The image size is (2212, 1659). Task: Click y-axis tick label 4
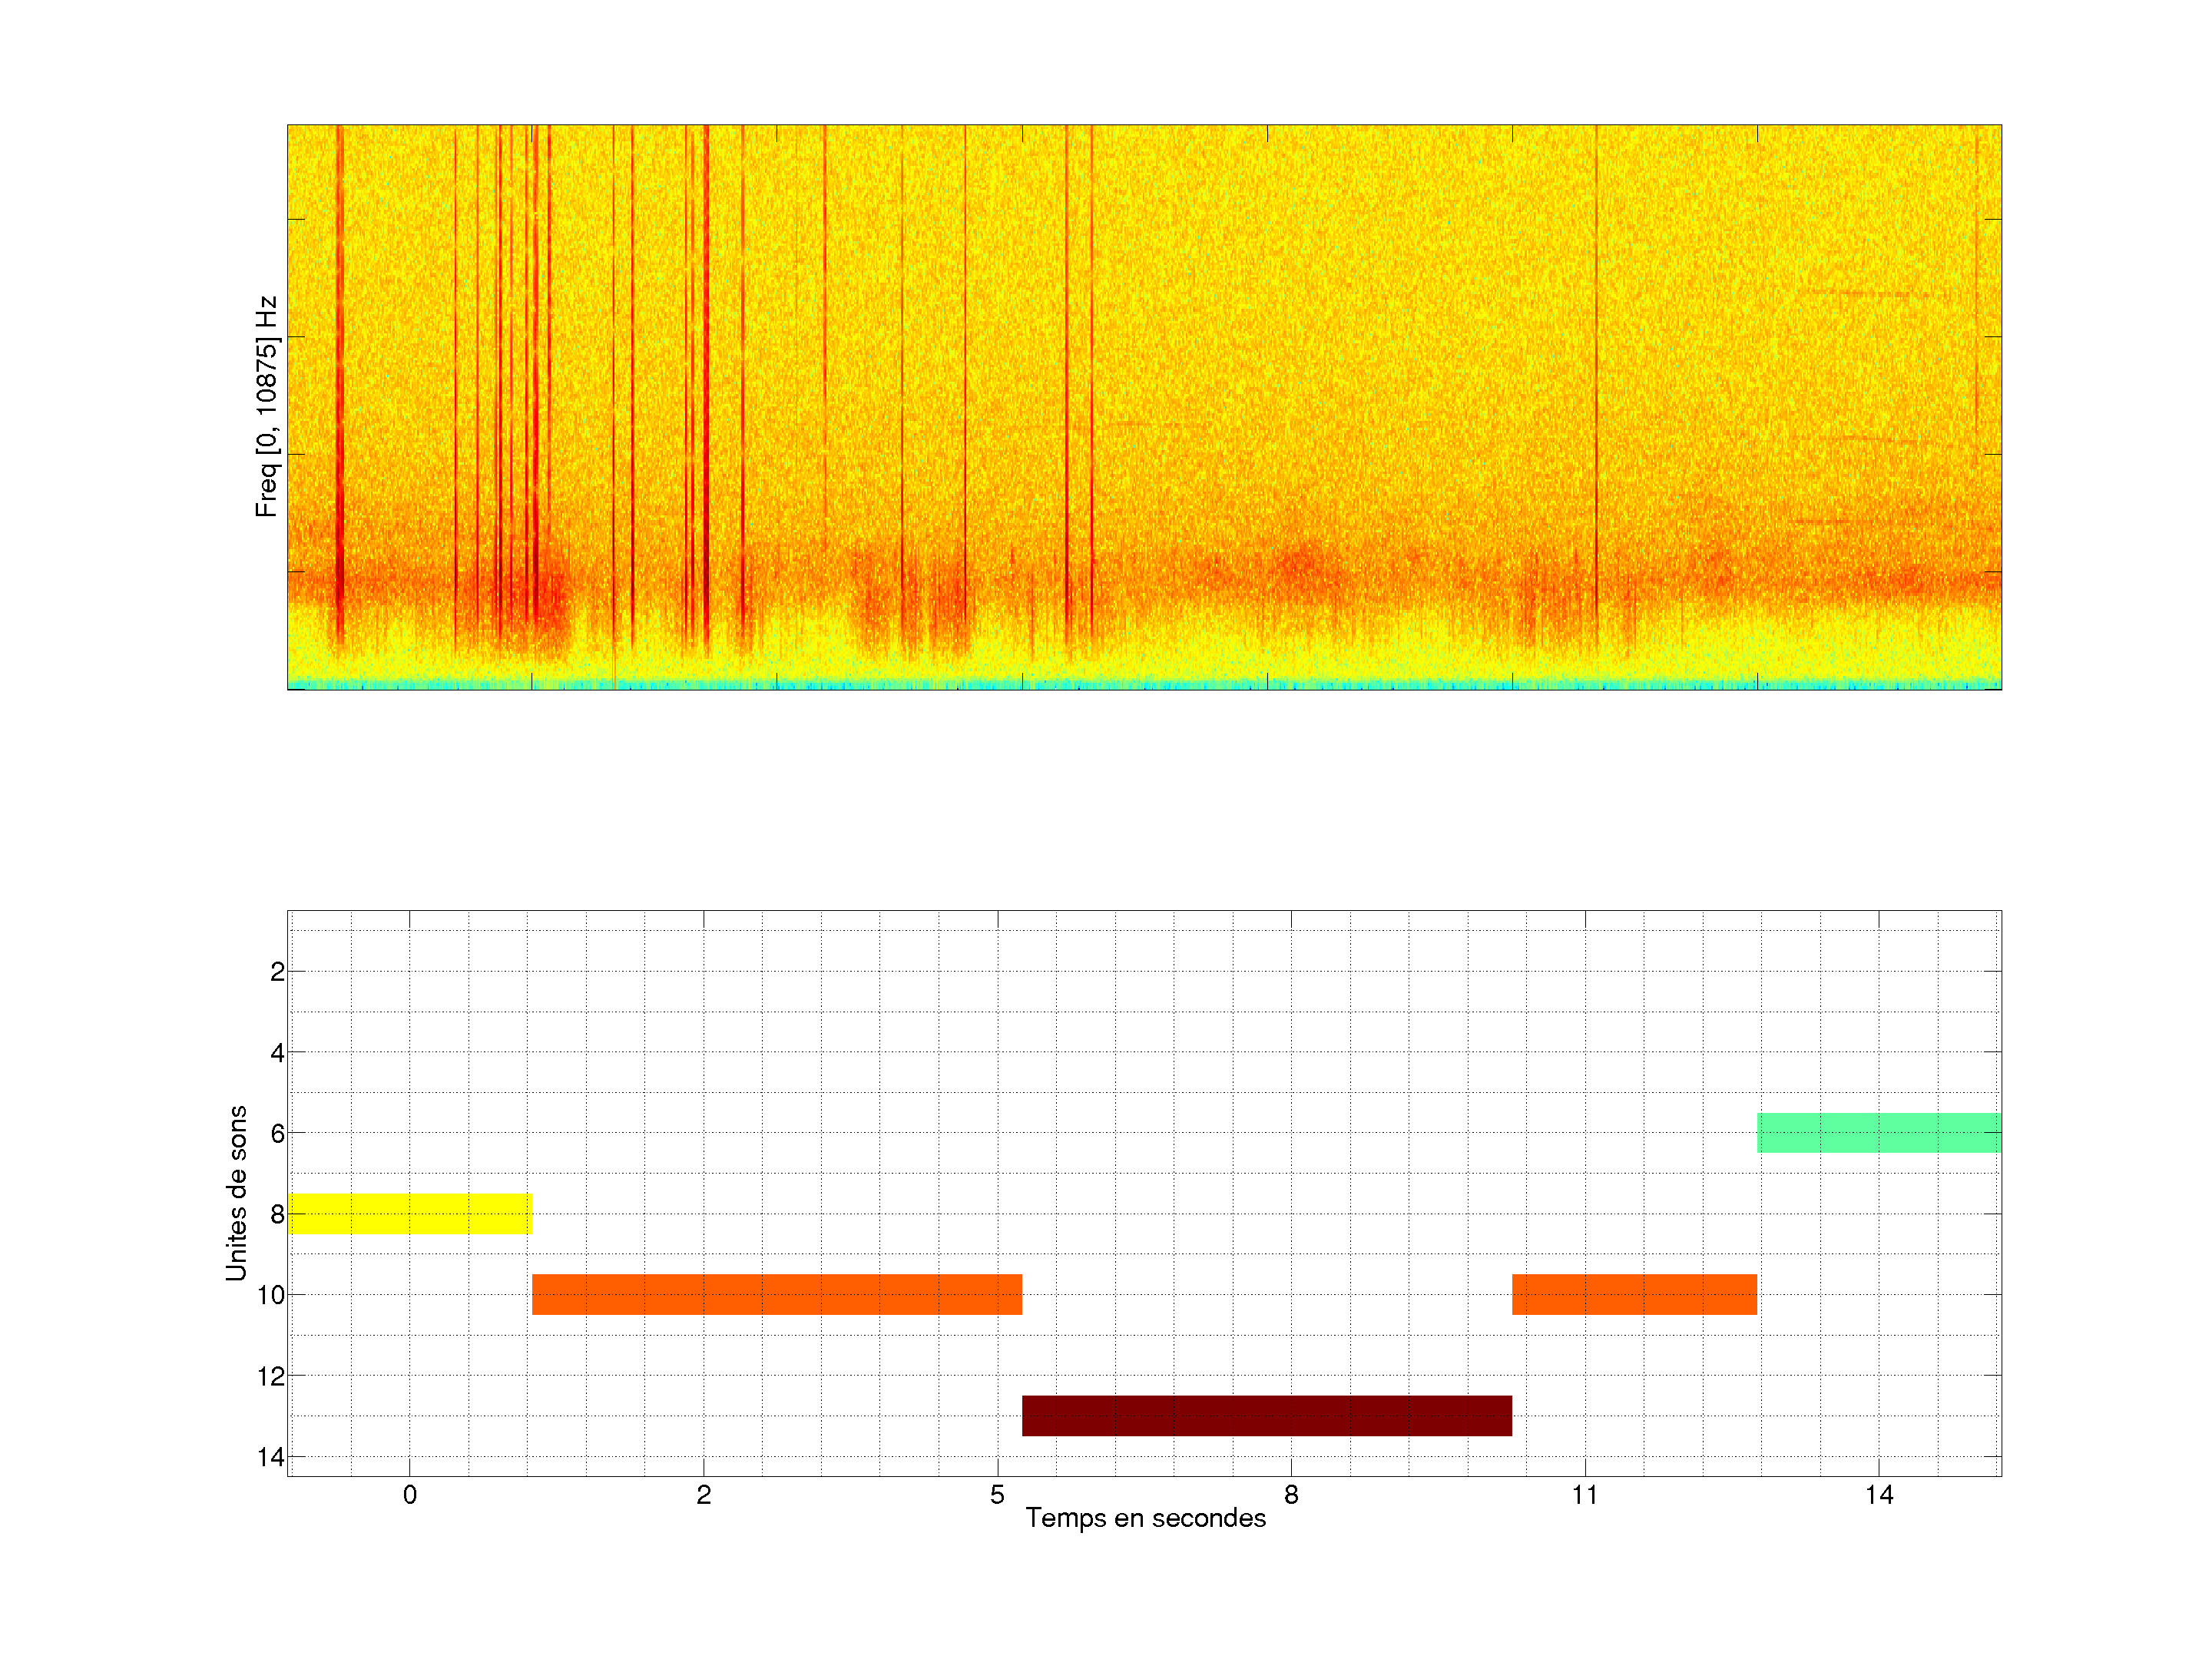tap(277, 1053)
